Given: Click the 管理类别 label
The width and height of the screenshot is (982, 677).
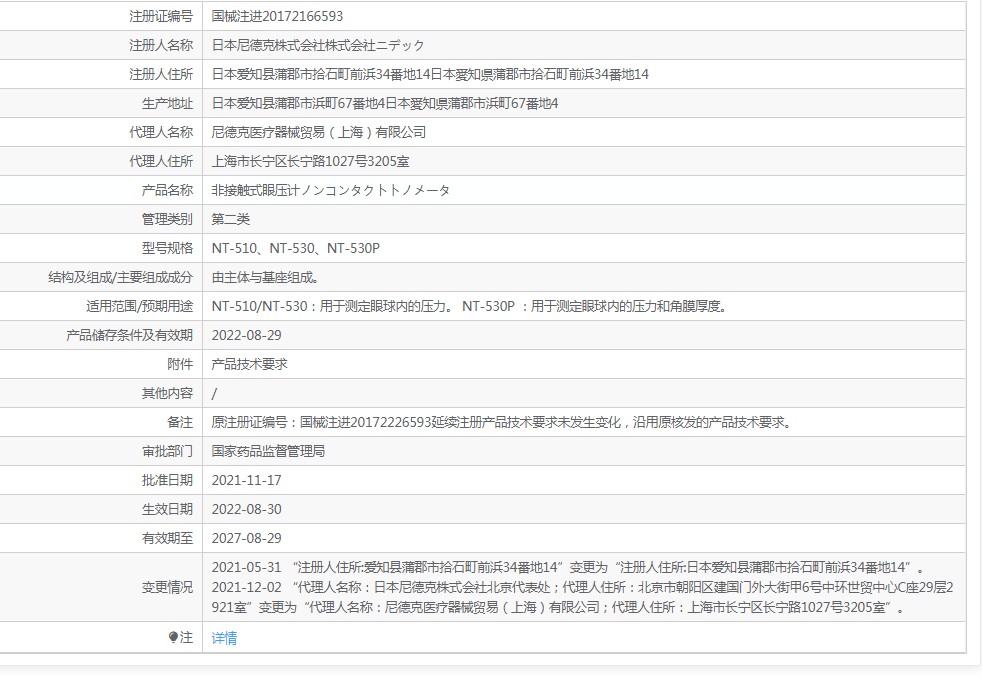Looking at the screenshot, I should pos(167,219).
